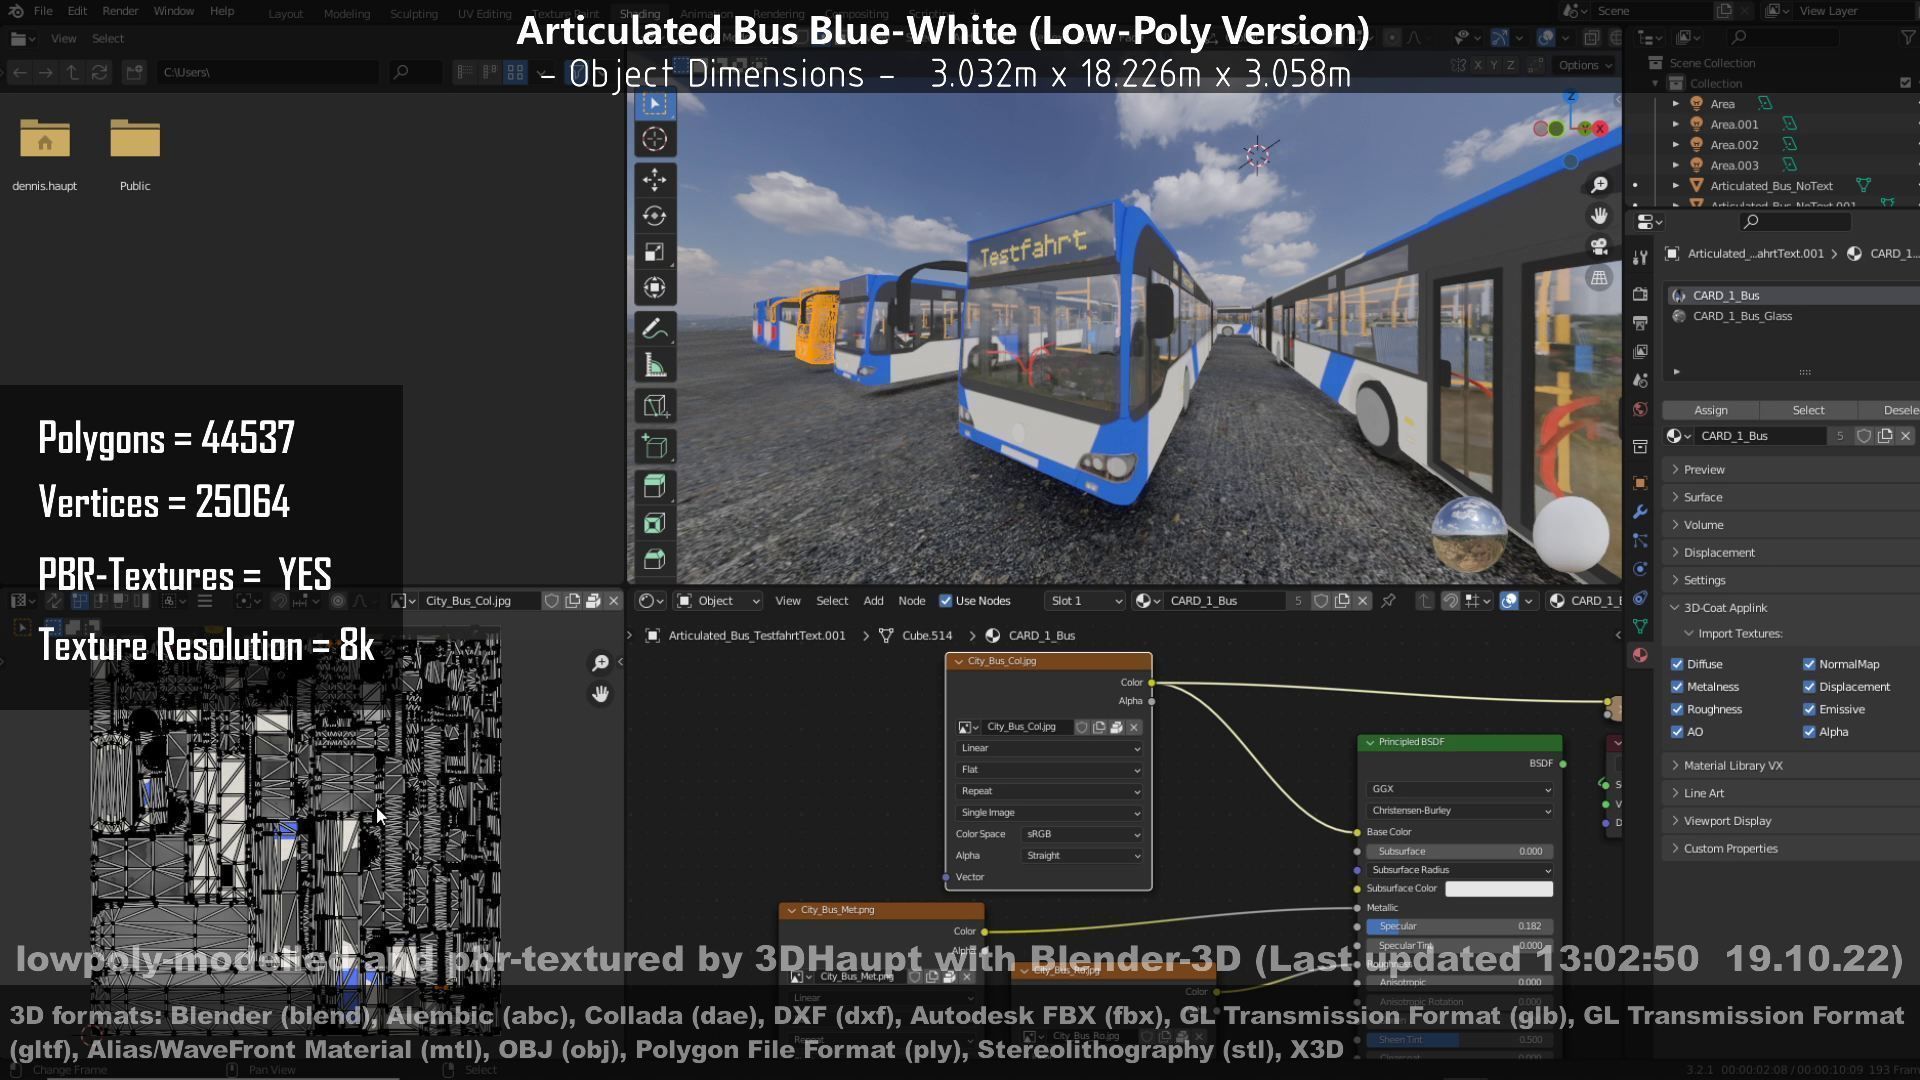1920x1080 pixels.
Task: Uncheck Metalness import texture option
Action: click(1677, 687)
